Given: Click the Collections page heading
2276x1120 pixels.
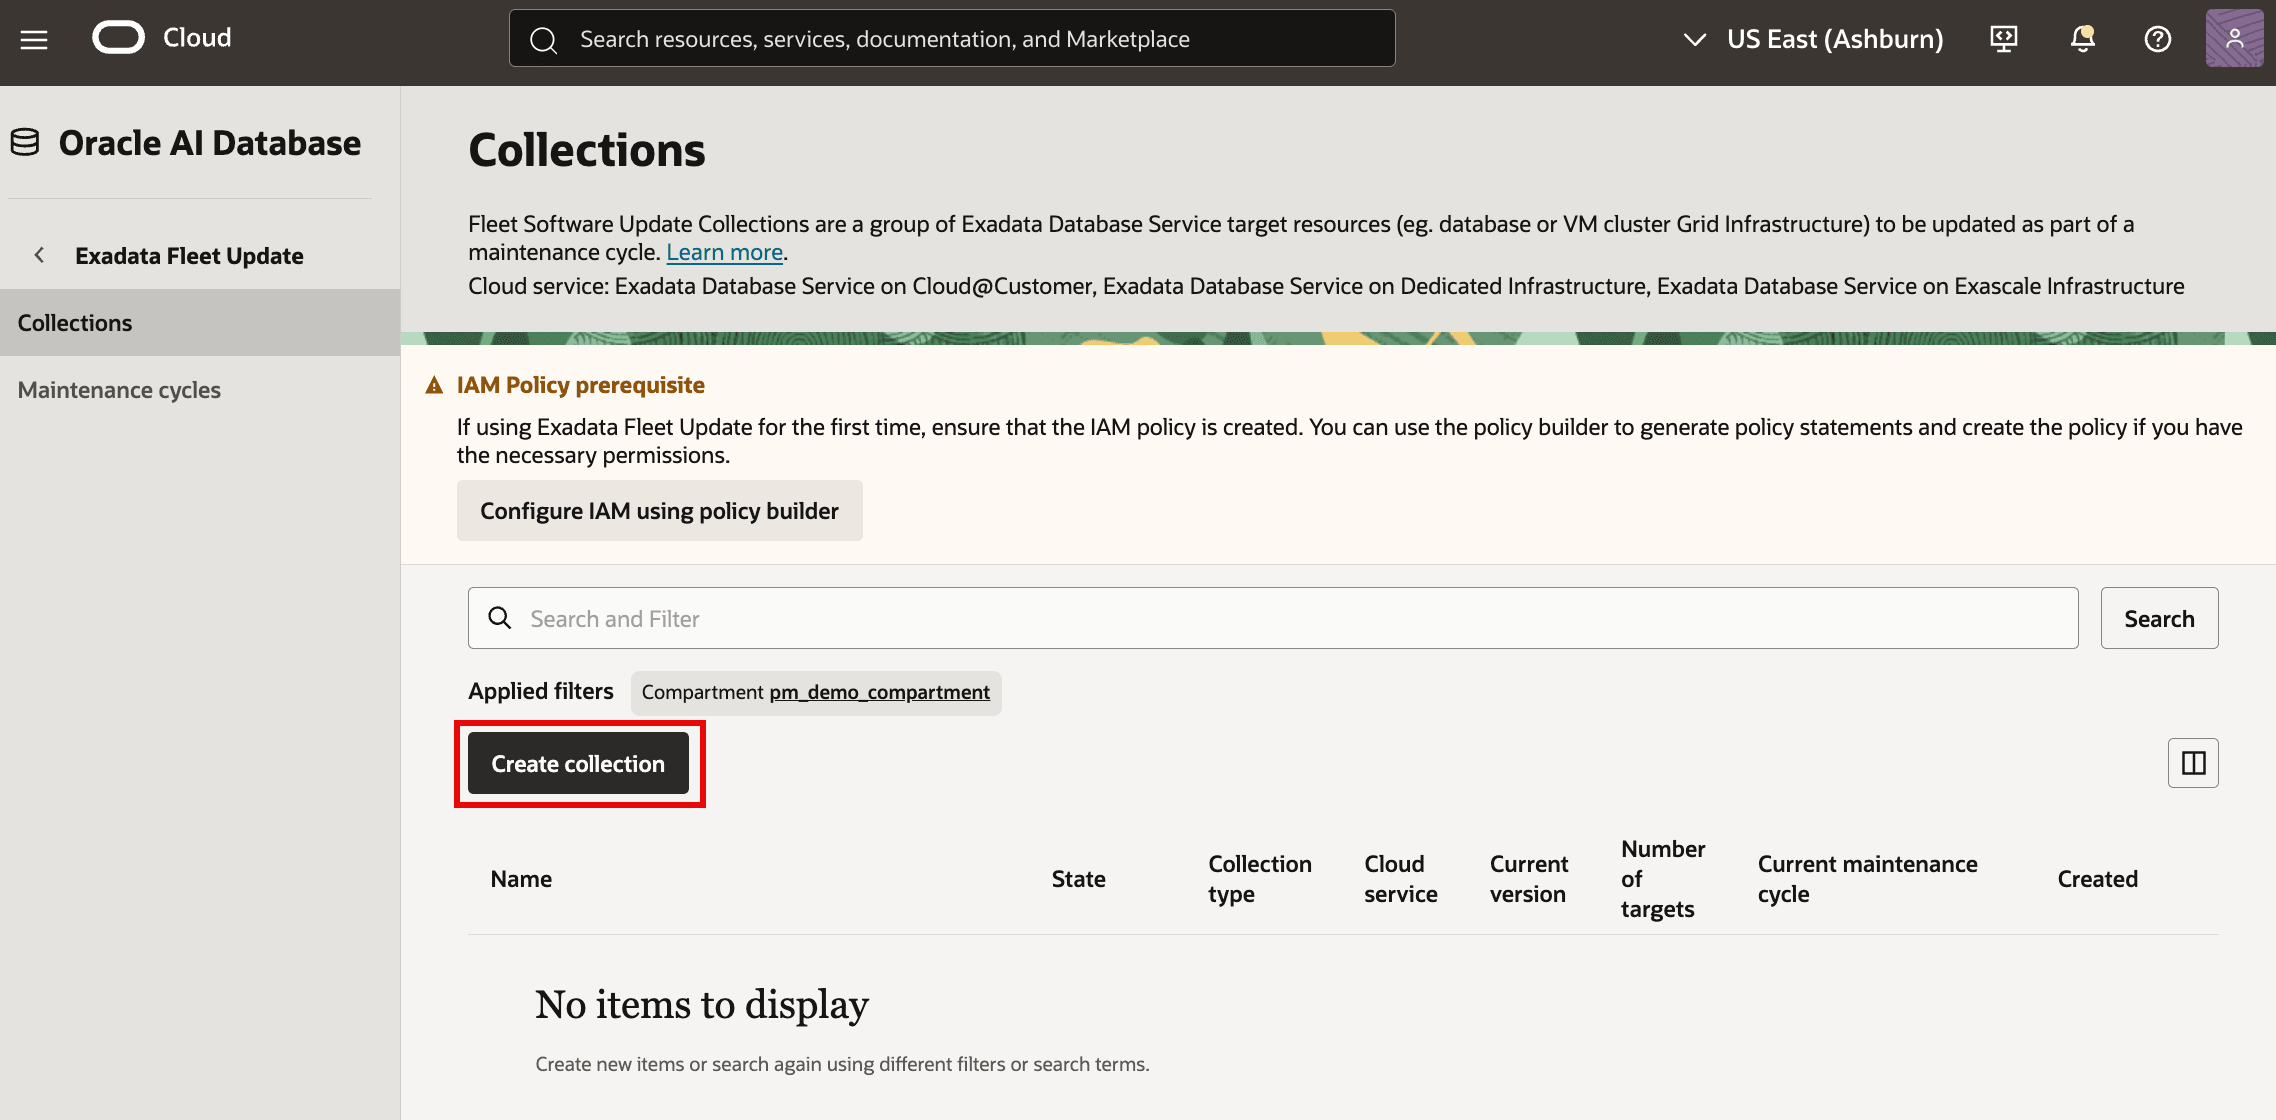Looking at the screenshot, I should [x=587, y=150].
